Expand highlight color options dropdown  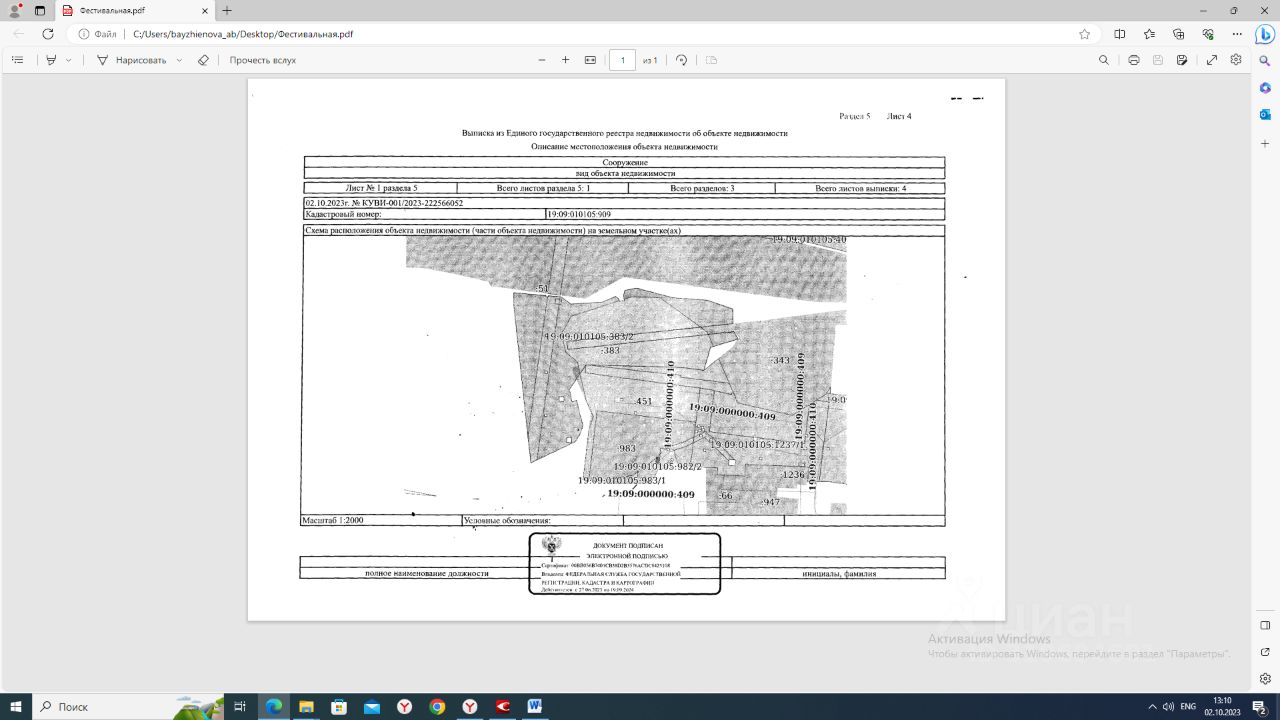69,60
